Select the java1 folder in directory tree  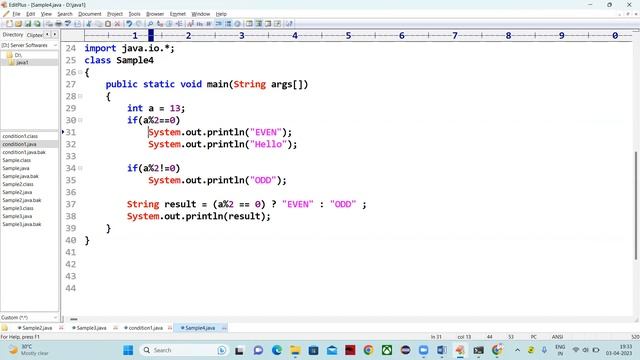click(22, 62)
